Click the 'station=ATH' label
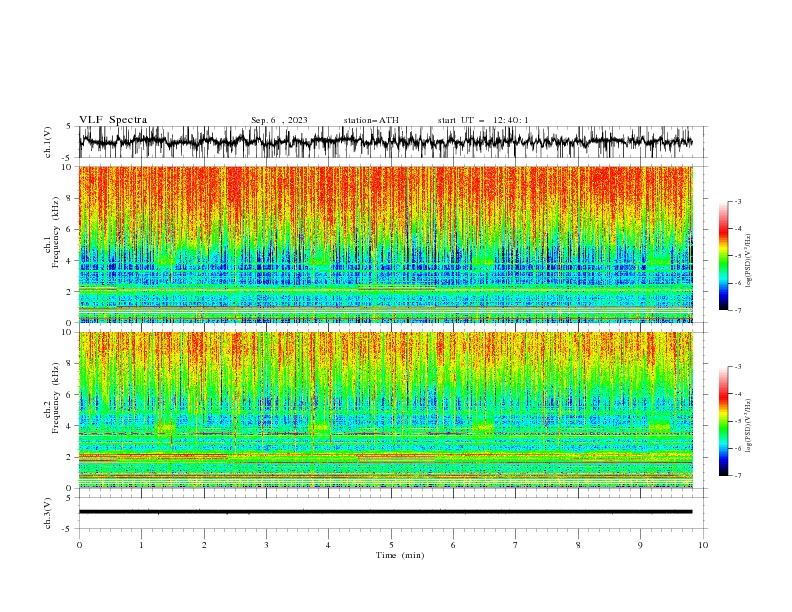Image resolution: width=792 pixels, height=612 pixels. 371,120
